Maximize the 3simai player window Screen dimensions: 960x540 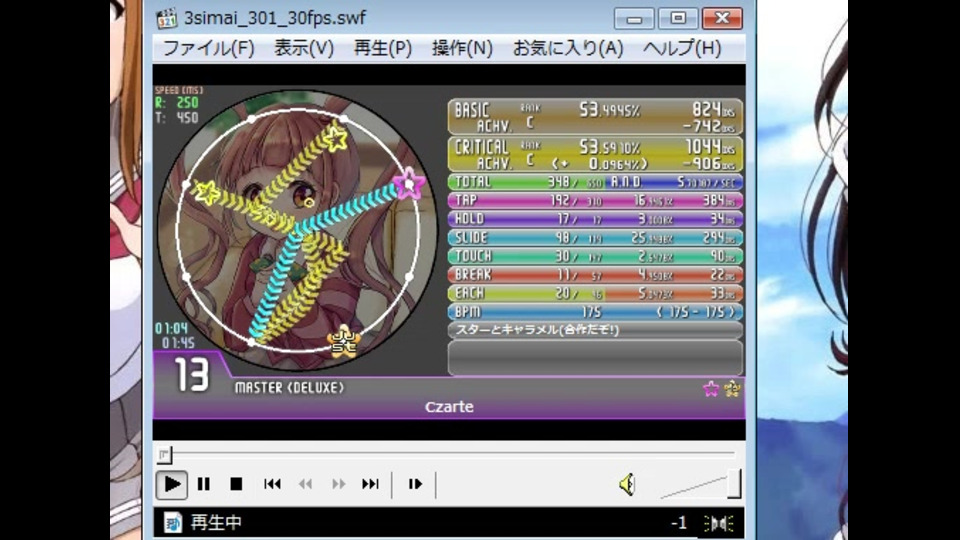pos(678,19)
